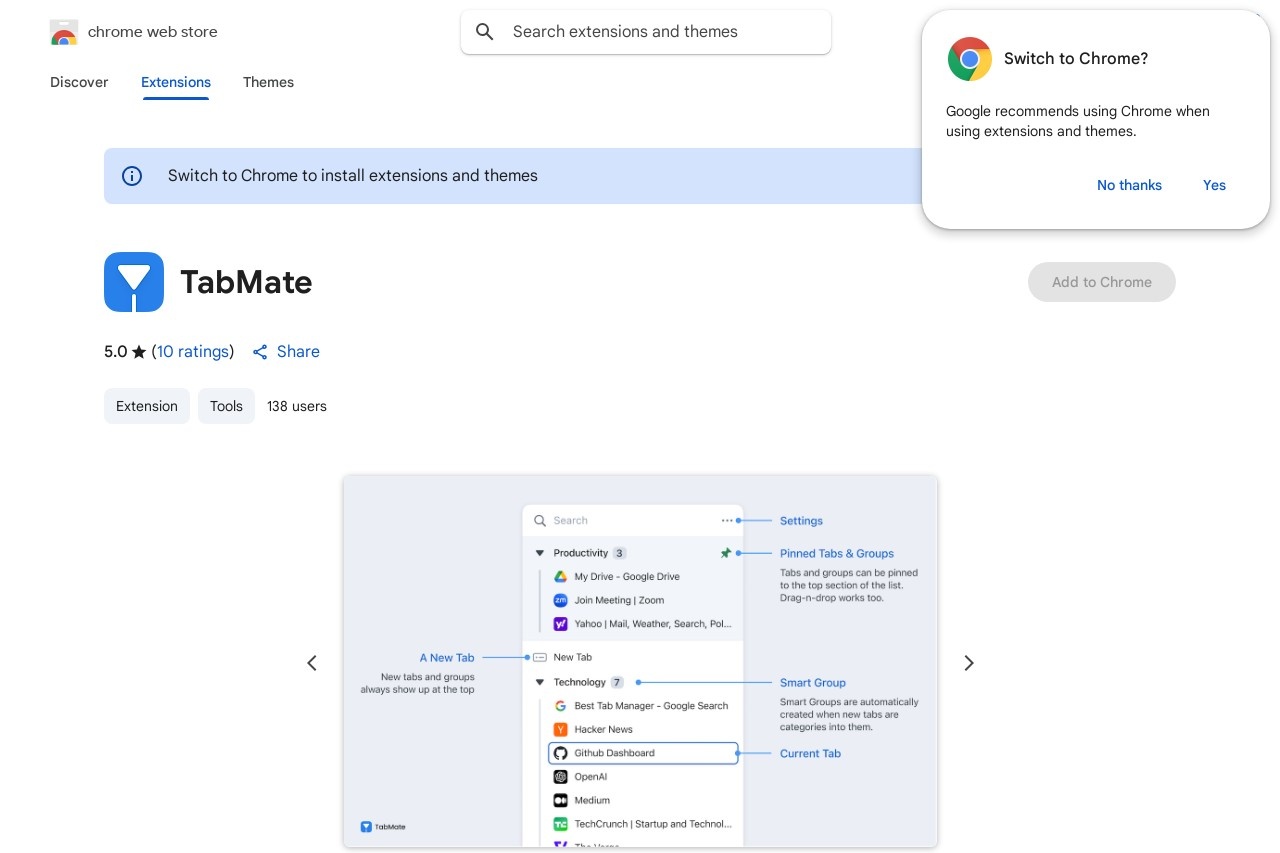Switch to the Themes tab

click(268, 82)
